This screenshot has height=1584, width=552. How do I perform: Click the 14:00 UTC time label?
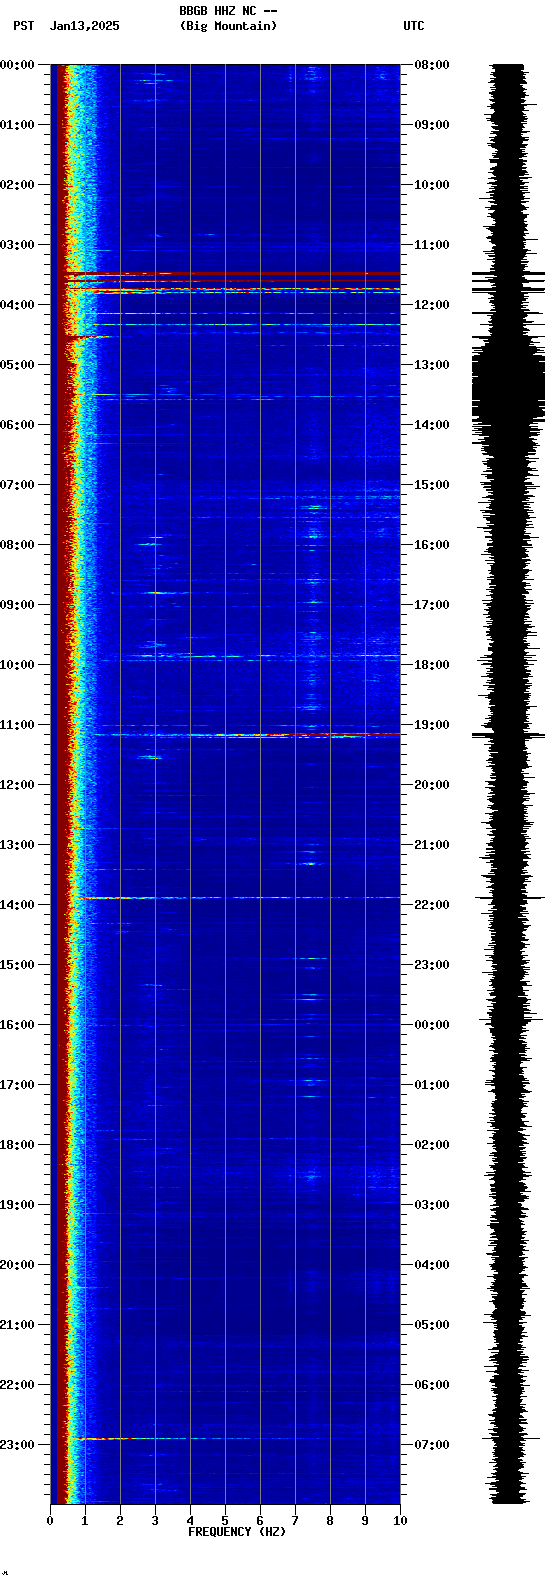pos(431,425)
